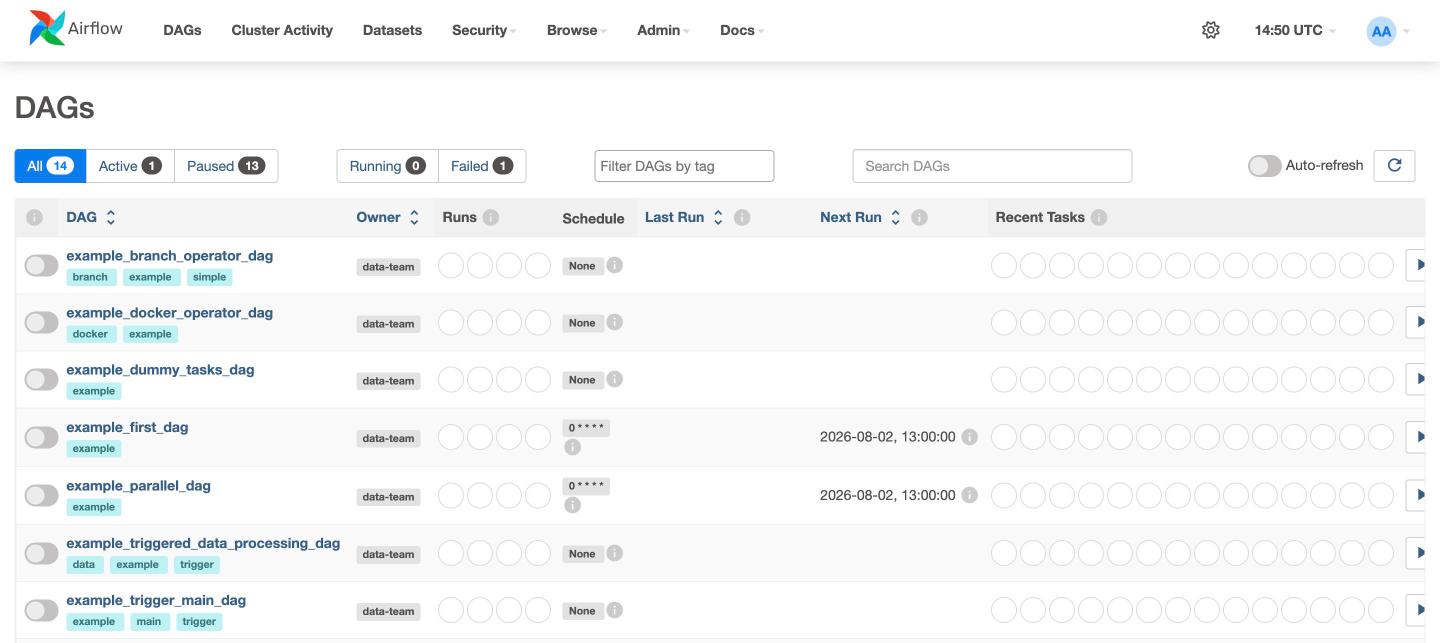Click the info icon in the toggle column header
The height and width of the screenshot is (643, 1440).
pyautogui.click(x=34, y=217)
